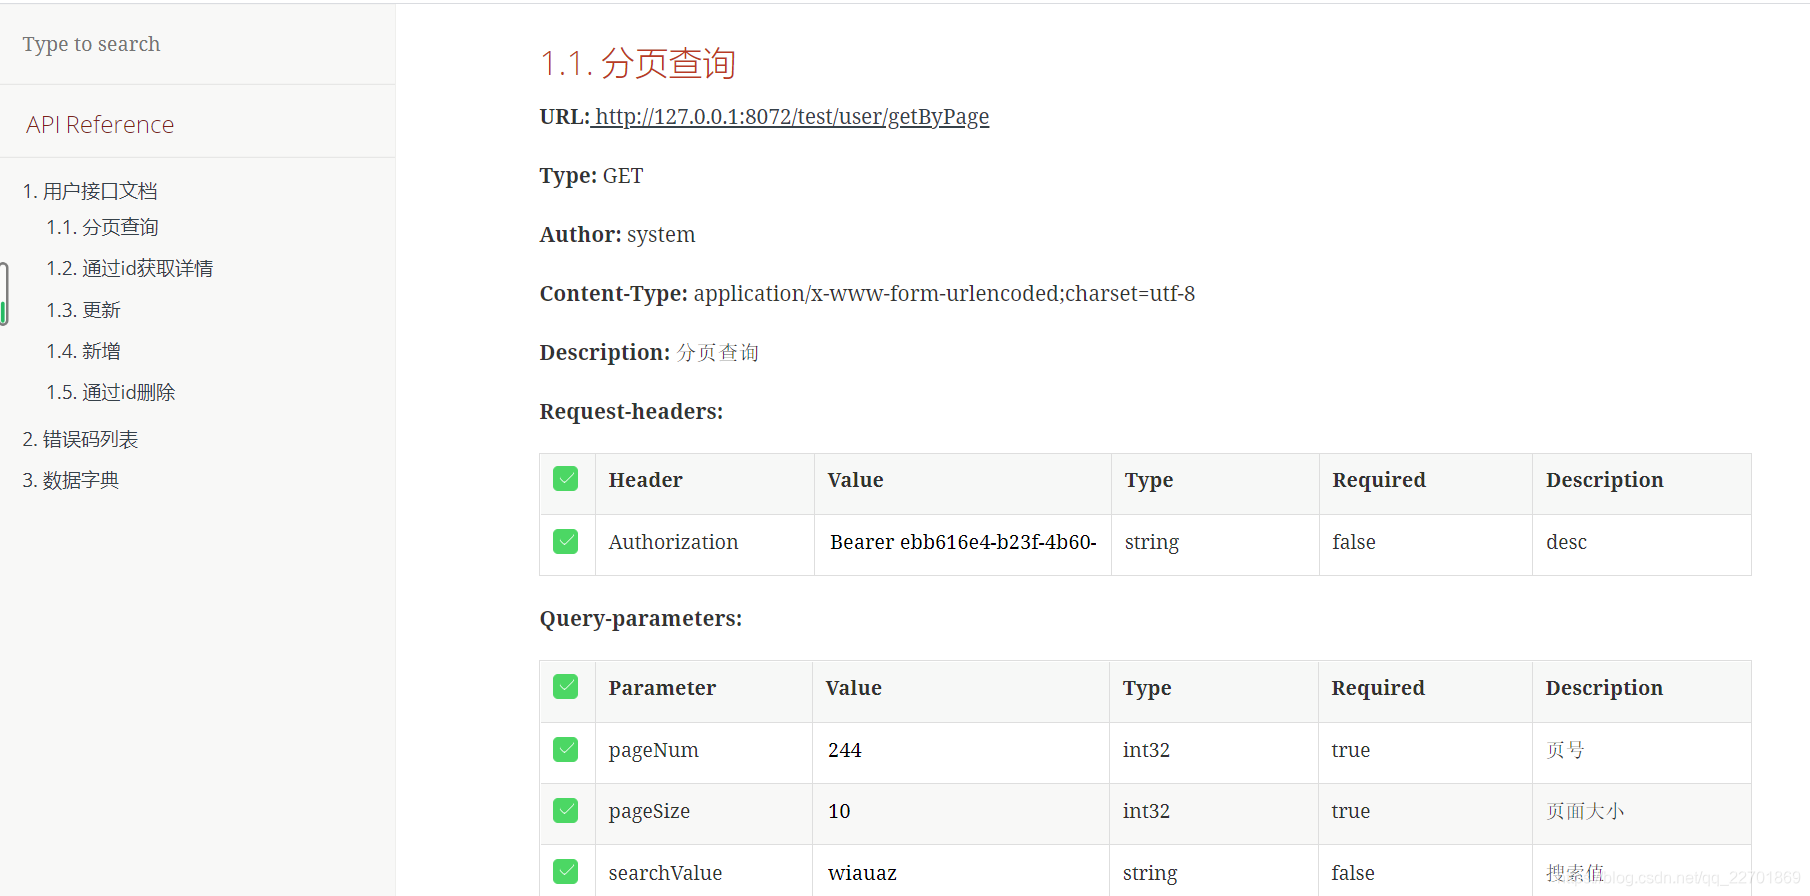Edit the Authorization Bearer token value field

(x=963, y=542)
